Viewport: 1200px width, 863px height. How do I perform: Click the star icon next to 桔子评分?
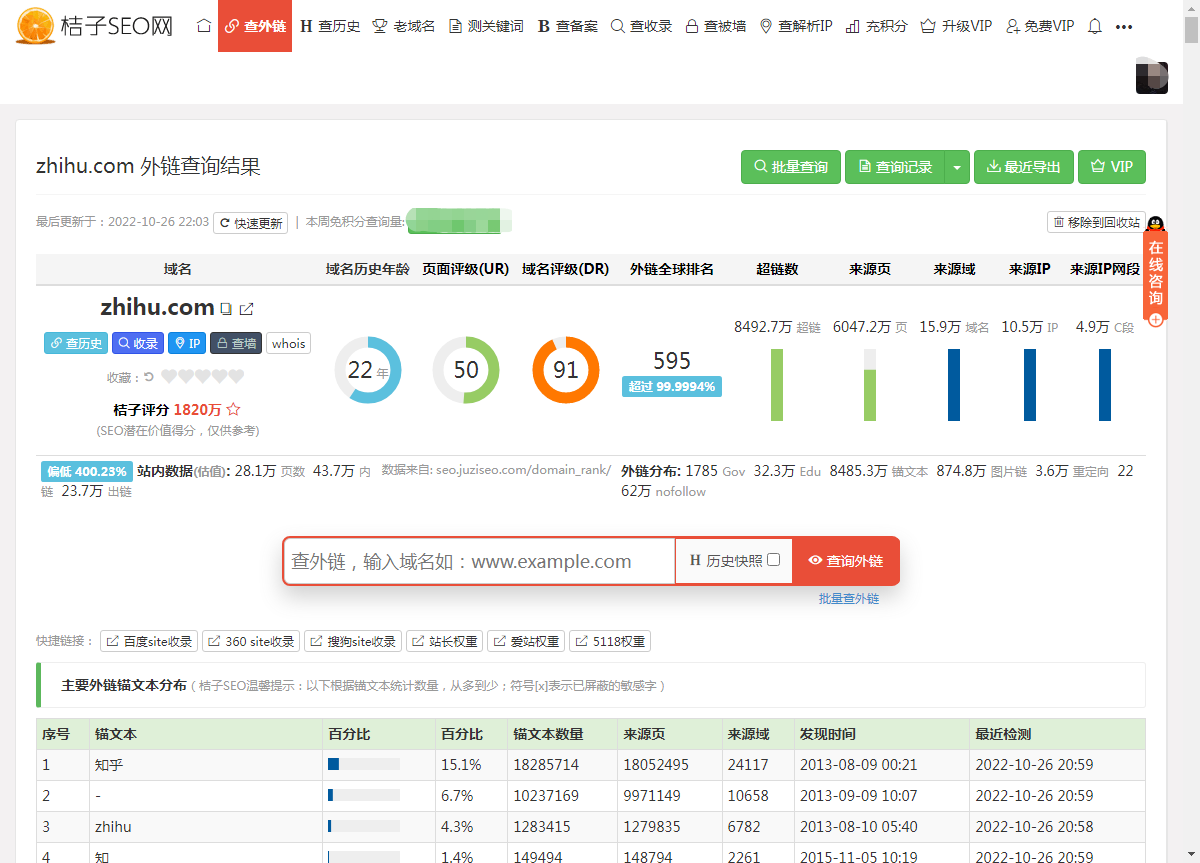233,409
